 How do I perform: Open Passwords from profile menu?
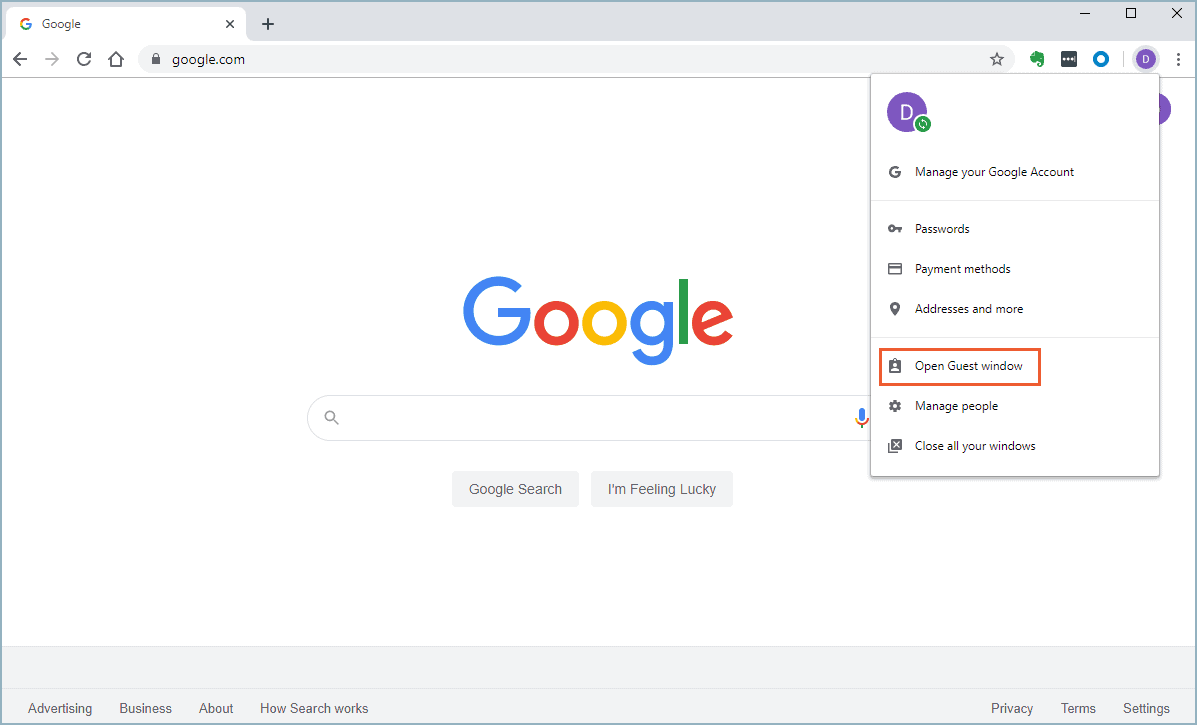1015,229
